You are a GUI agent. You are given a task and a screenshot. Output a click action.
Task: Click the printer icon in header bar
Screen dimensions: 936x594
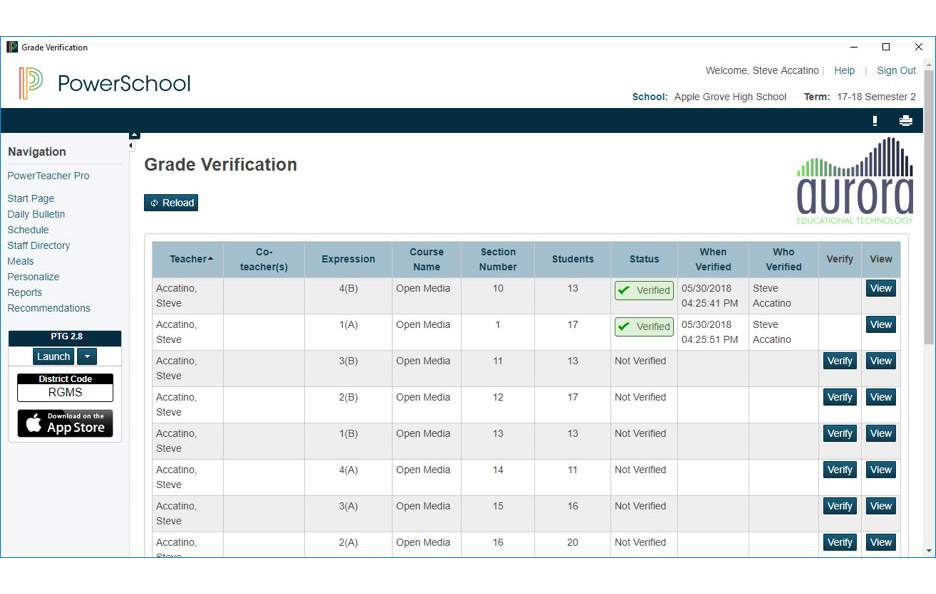[906, 121]
